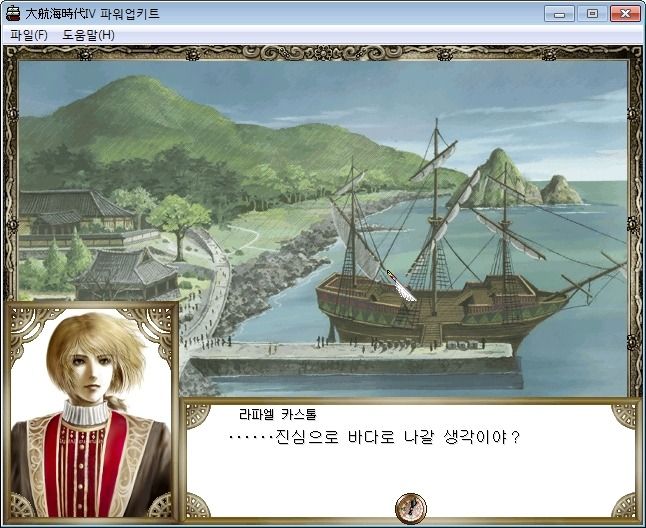Click the top-left ornament of dialogue box

coord(197,416)
